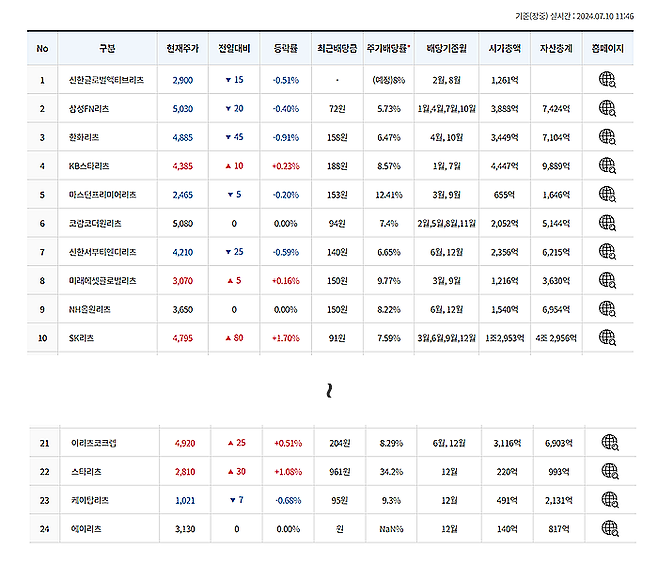Viewport: 658px width, 564px height.
Task: Visit 마스턴프리미어리츠 homepage via globe icon
Action: (x=607, y=195)
